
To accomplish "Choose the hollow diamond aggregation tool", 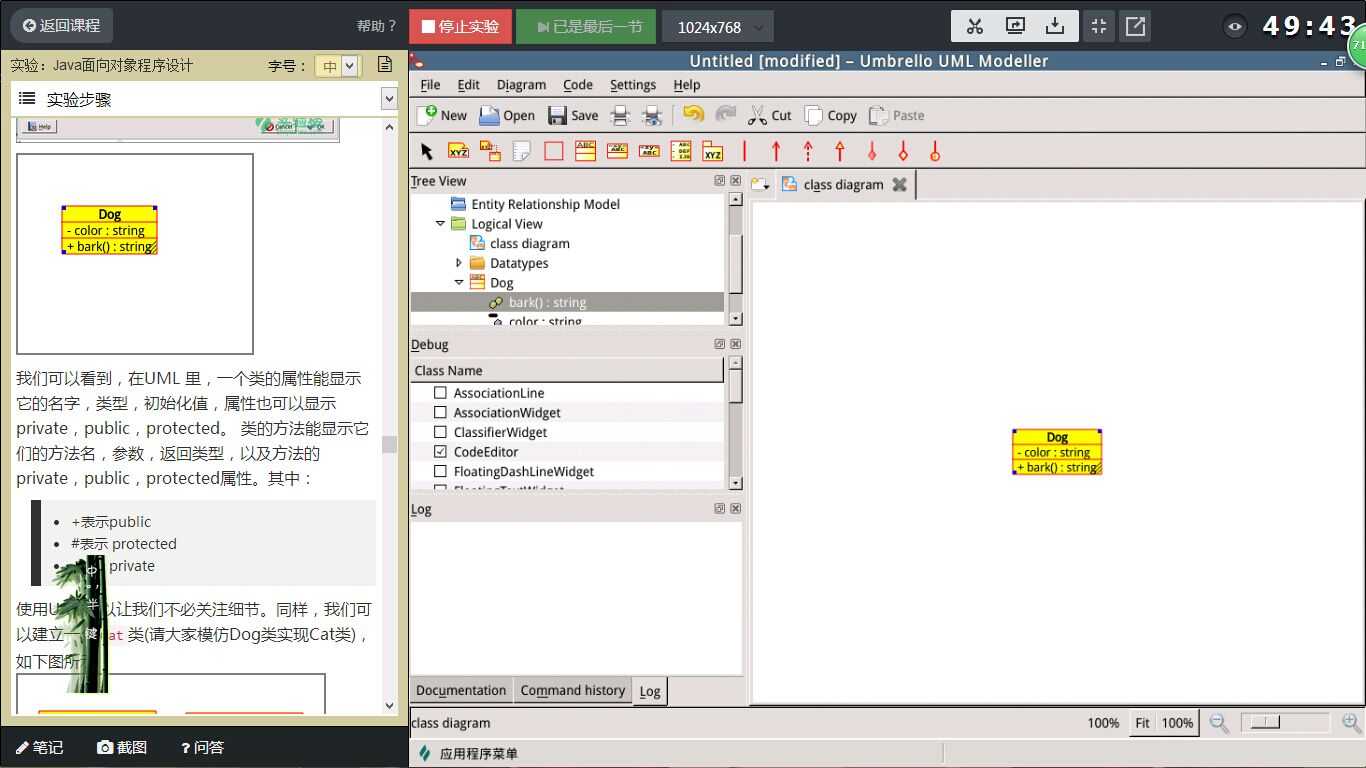I will 903,151.
